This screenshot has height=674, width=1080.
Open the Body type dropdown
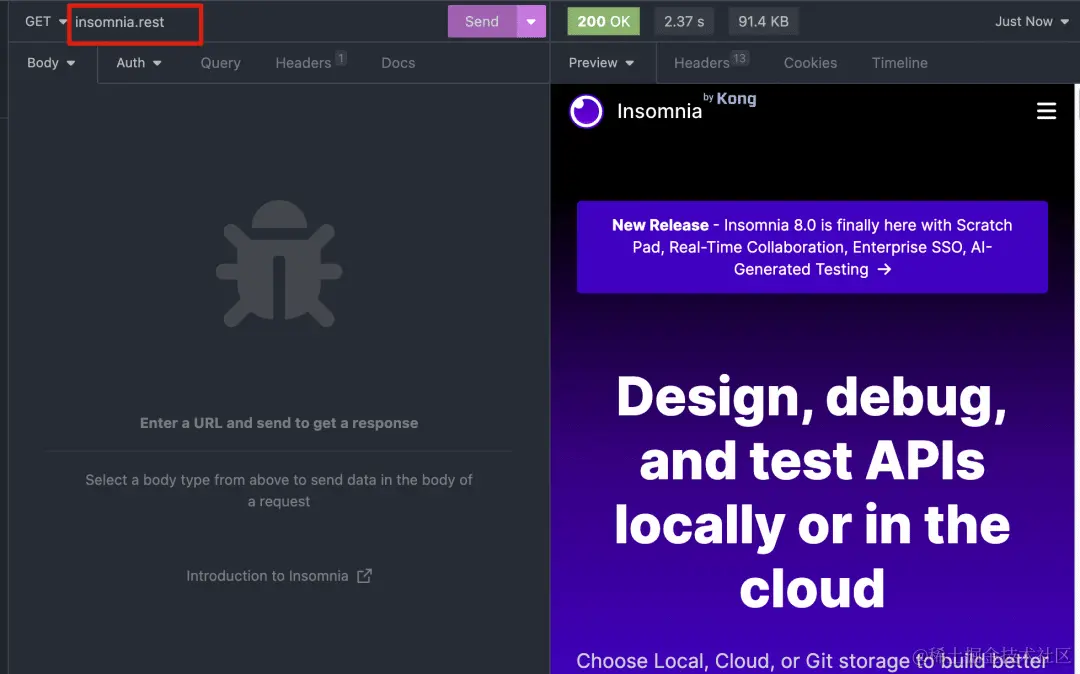click(x=51, y=63)
